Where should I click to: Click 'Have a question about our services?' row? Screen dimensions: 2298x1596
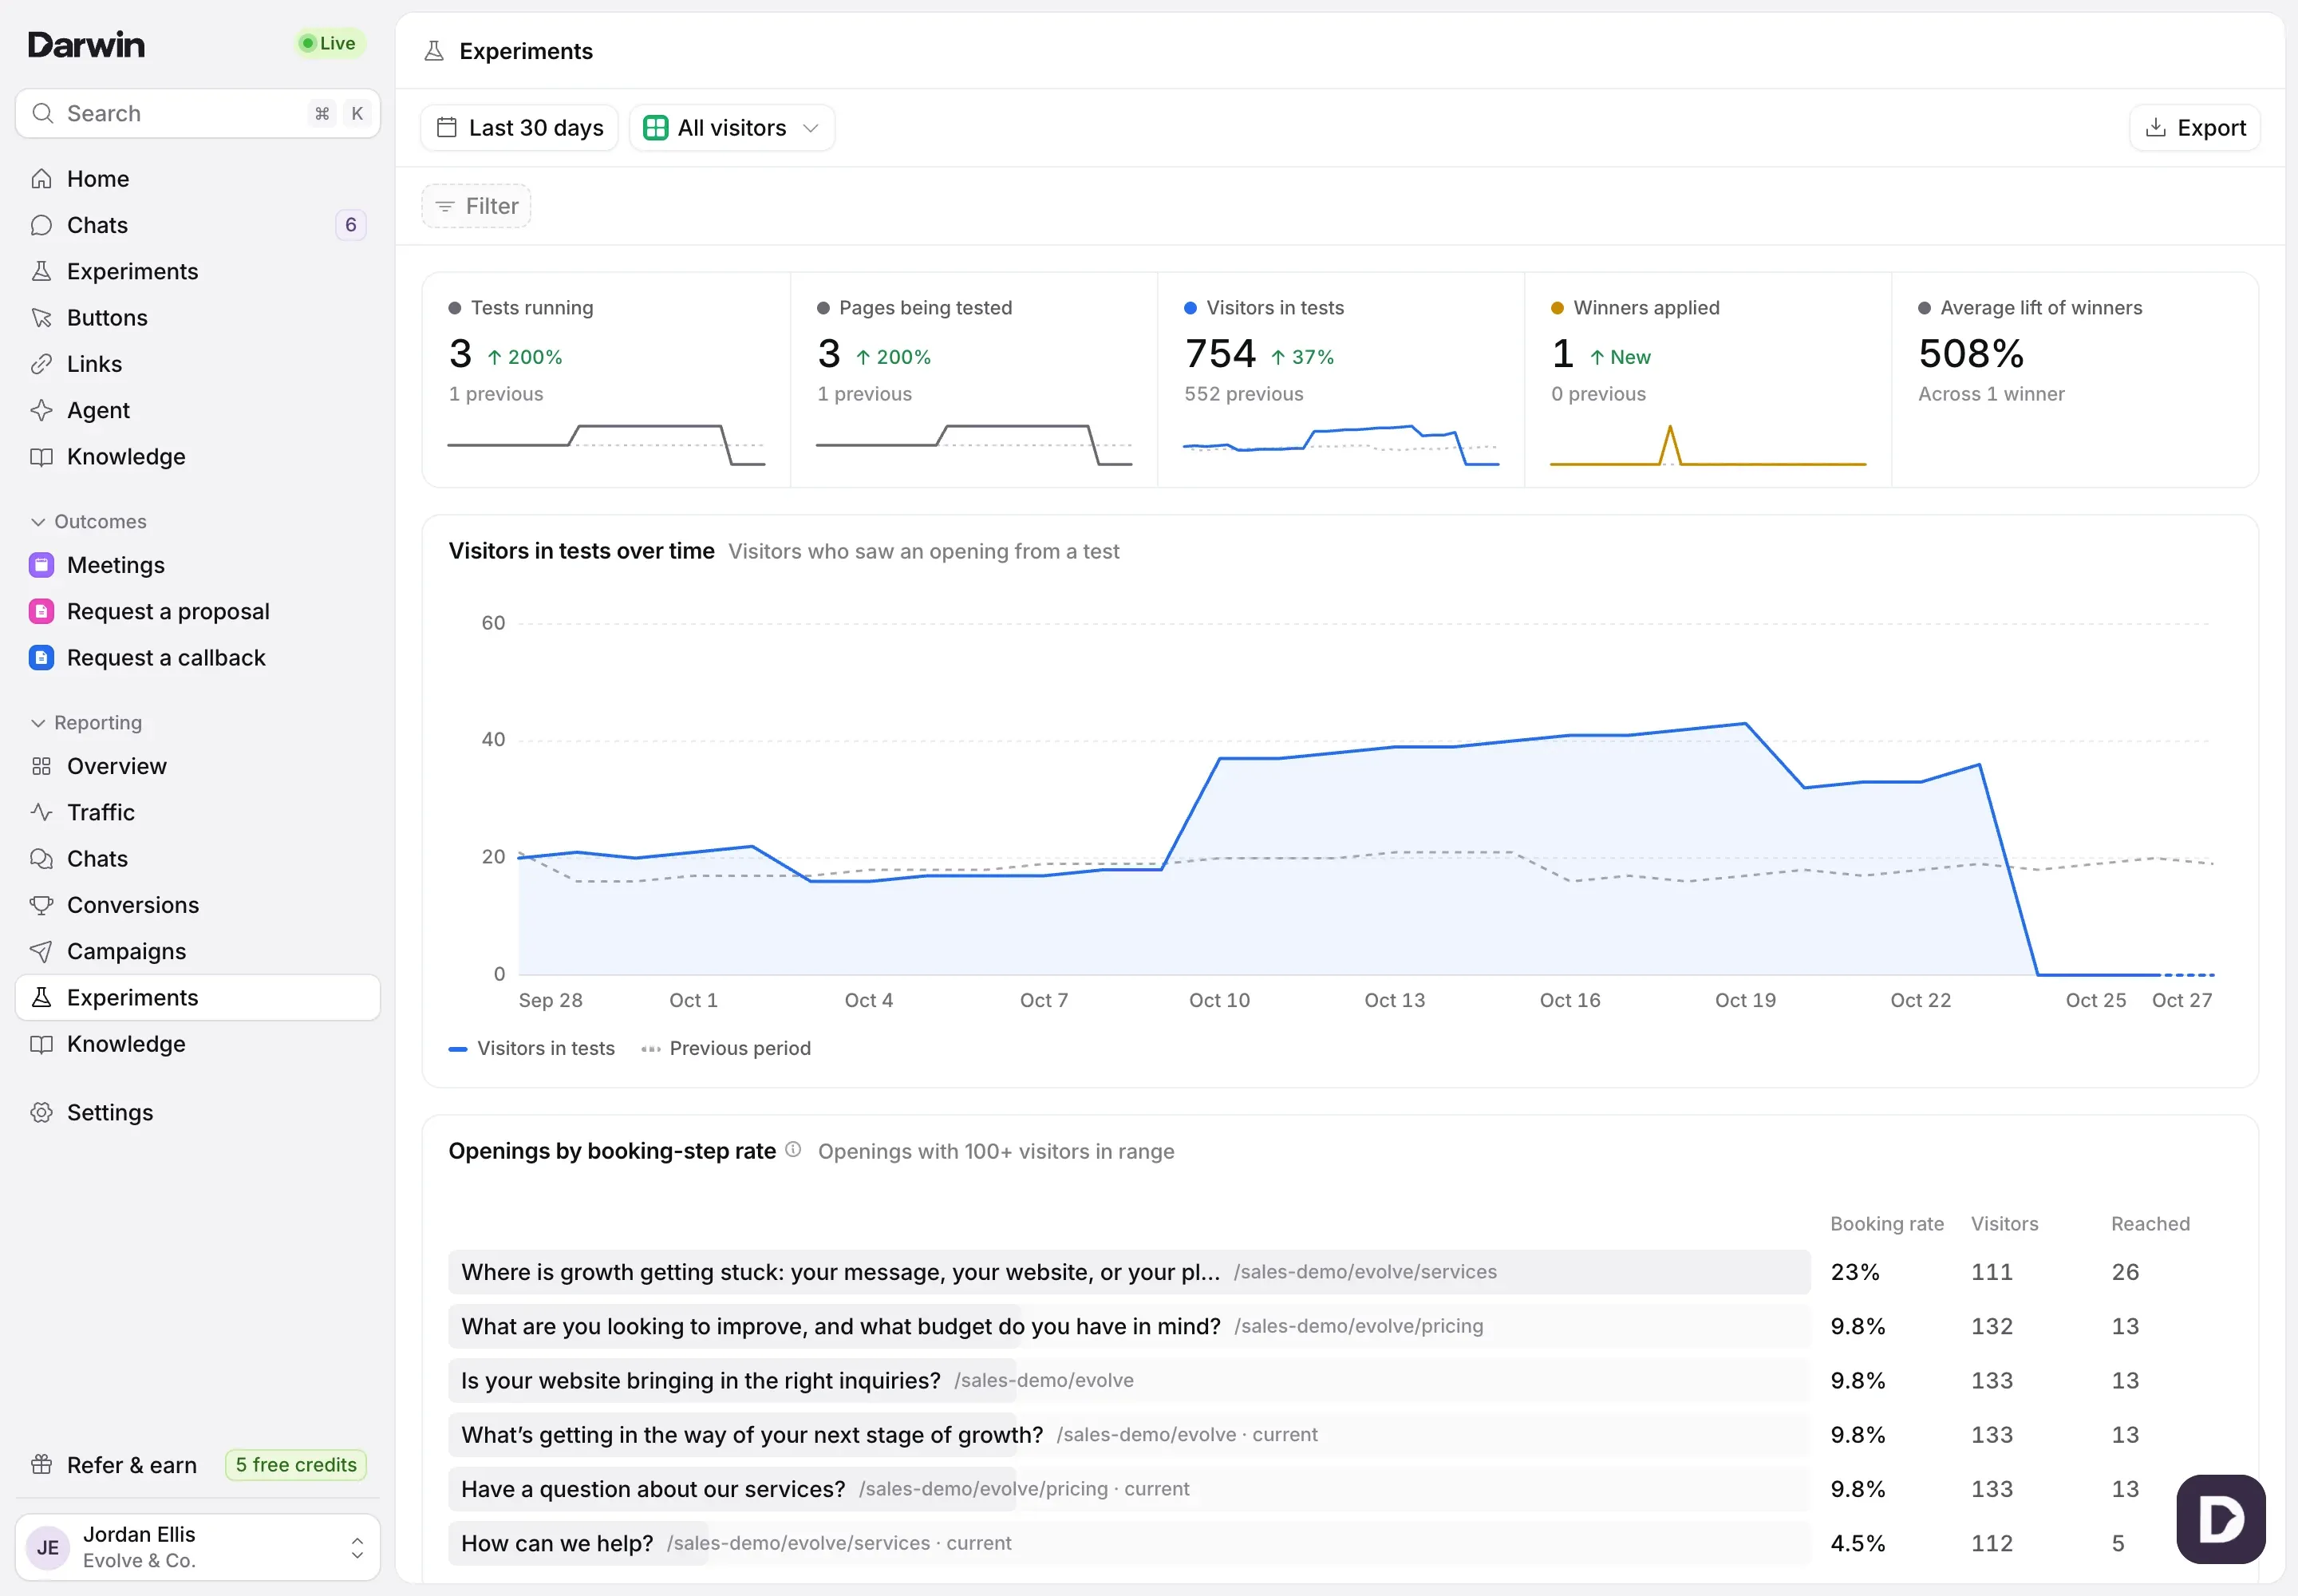click(x=1340, y=1489)
